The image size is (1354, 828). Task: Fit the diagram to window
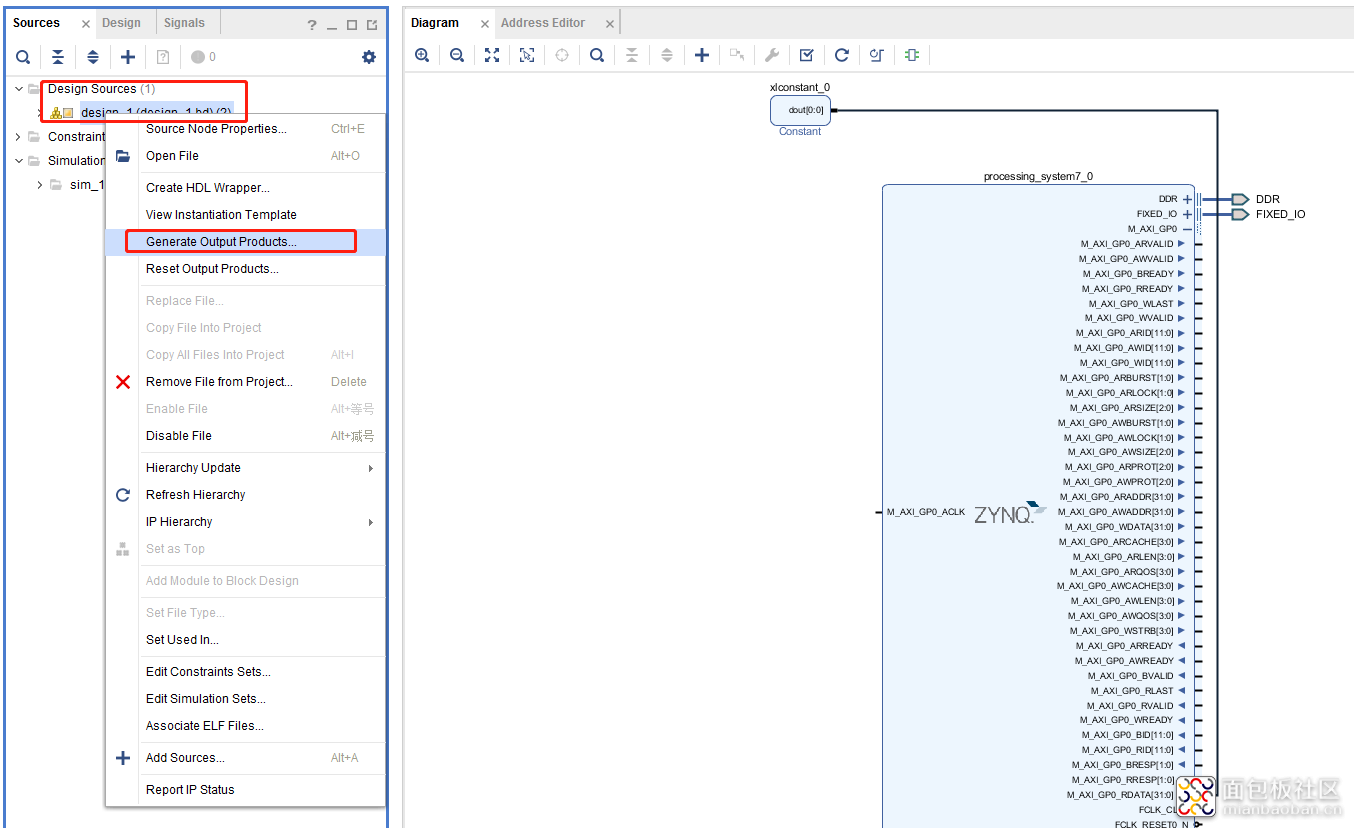[492, 55]
